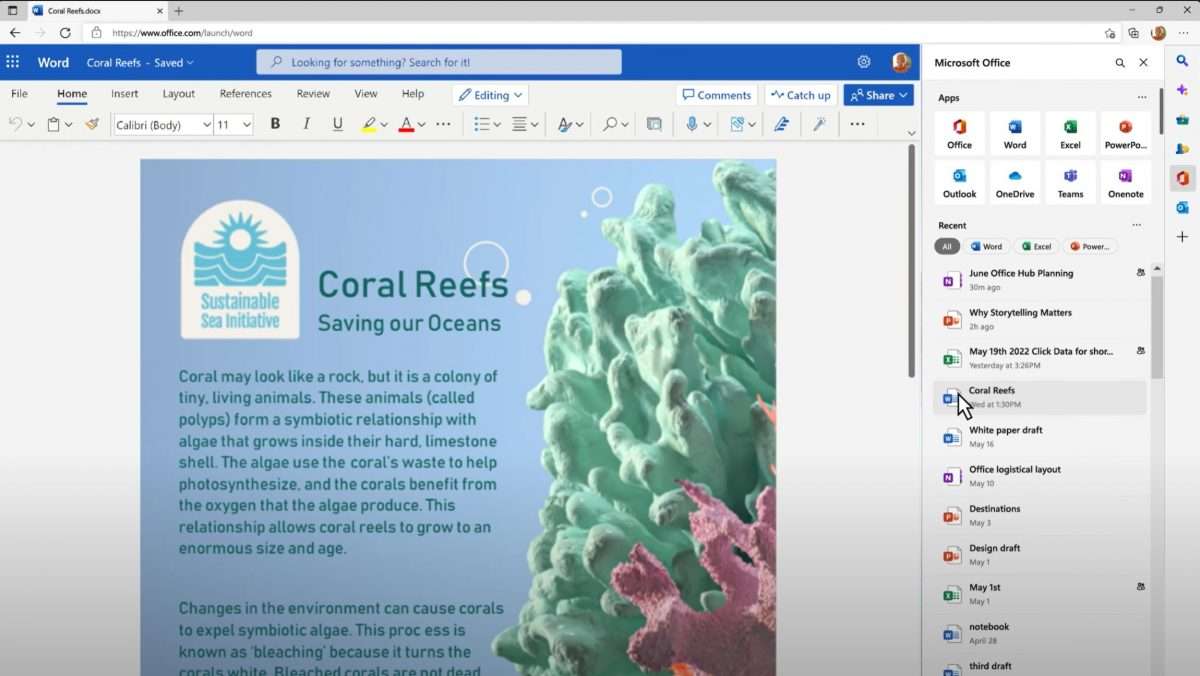Toggle italic formatting

pos(306,124)
